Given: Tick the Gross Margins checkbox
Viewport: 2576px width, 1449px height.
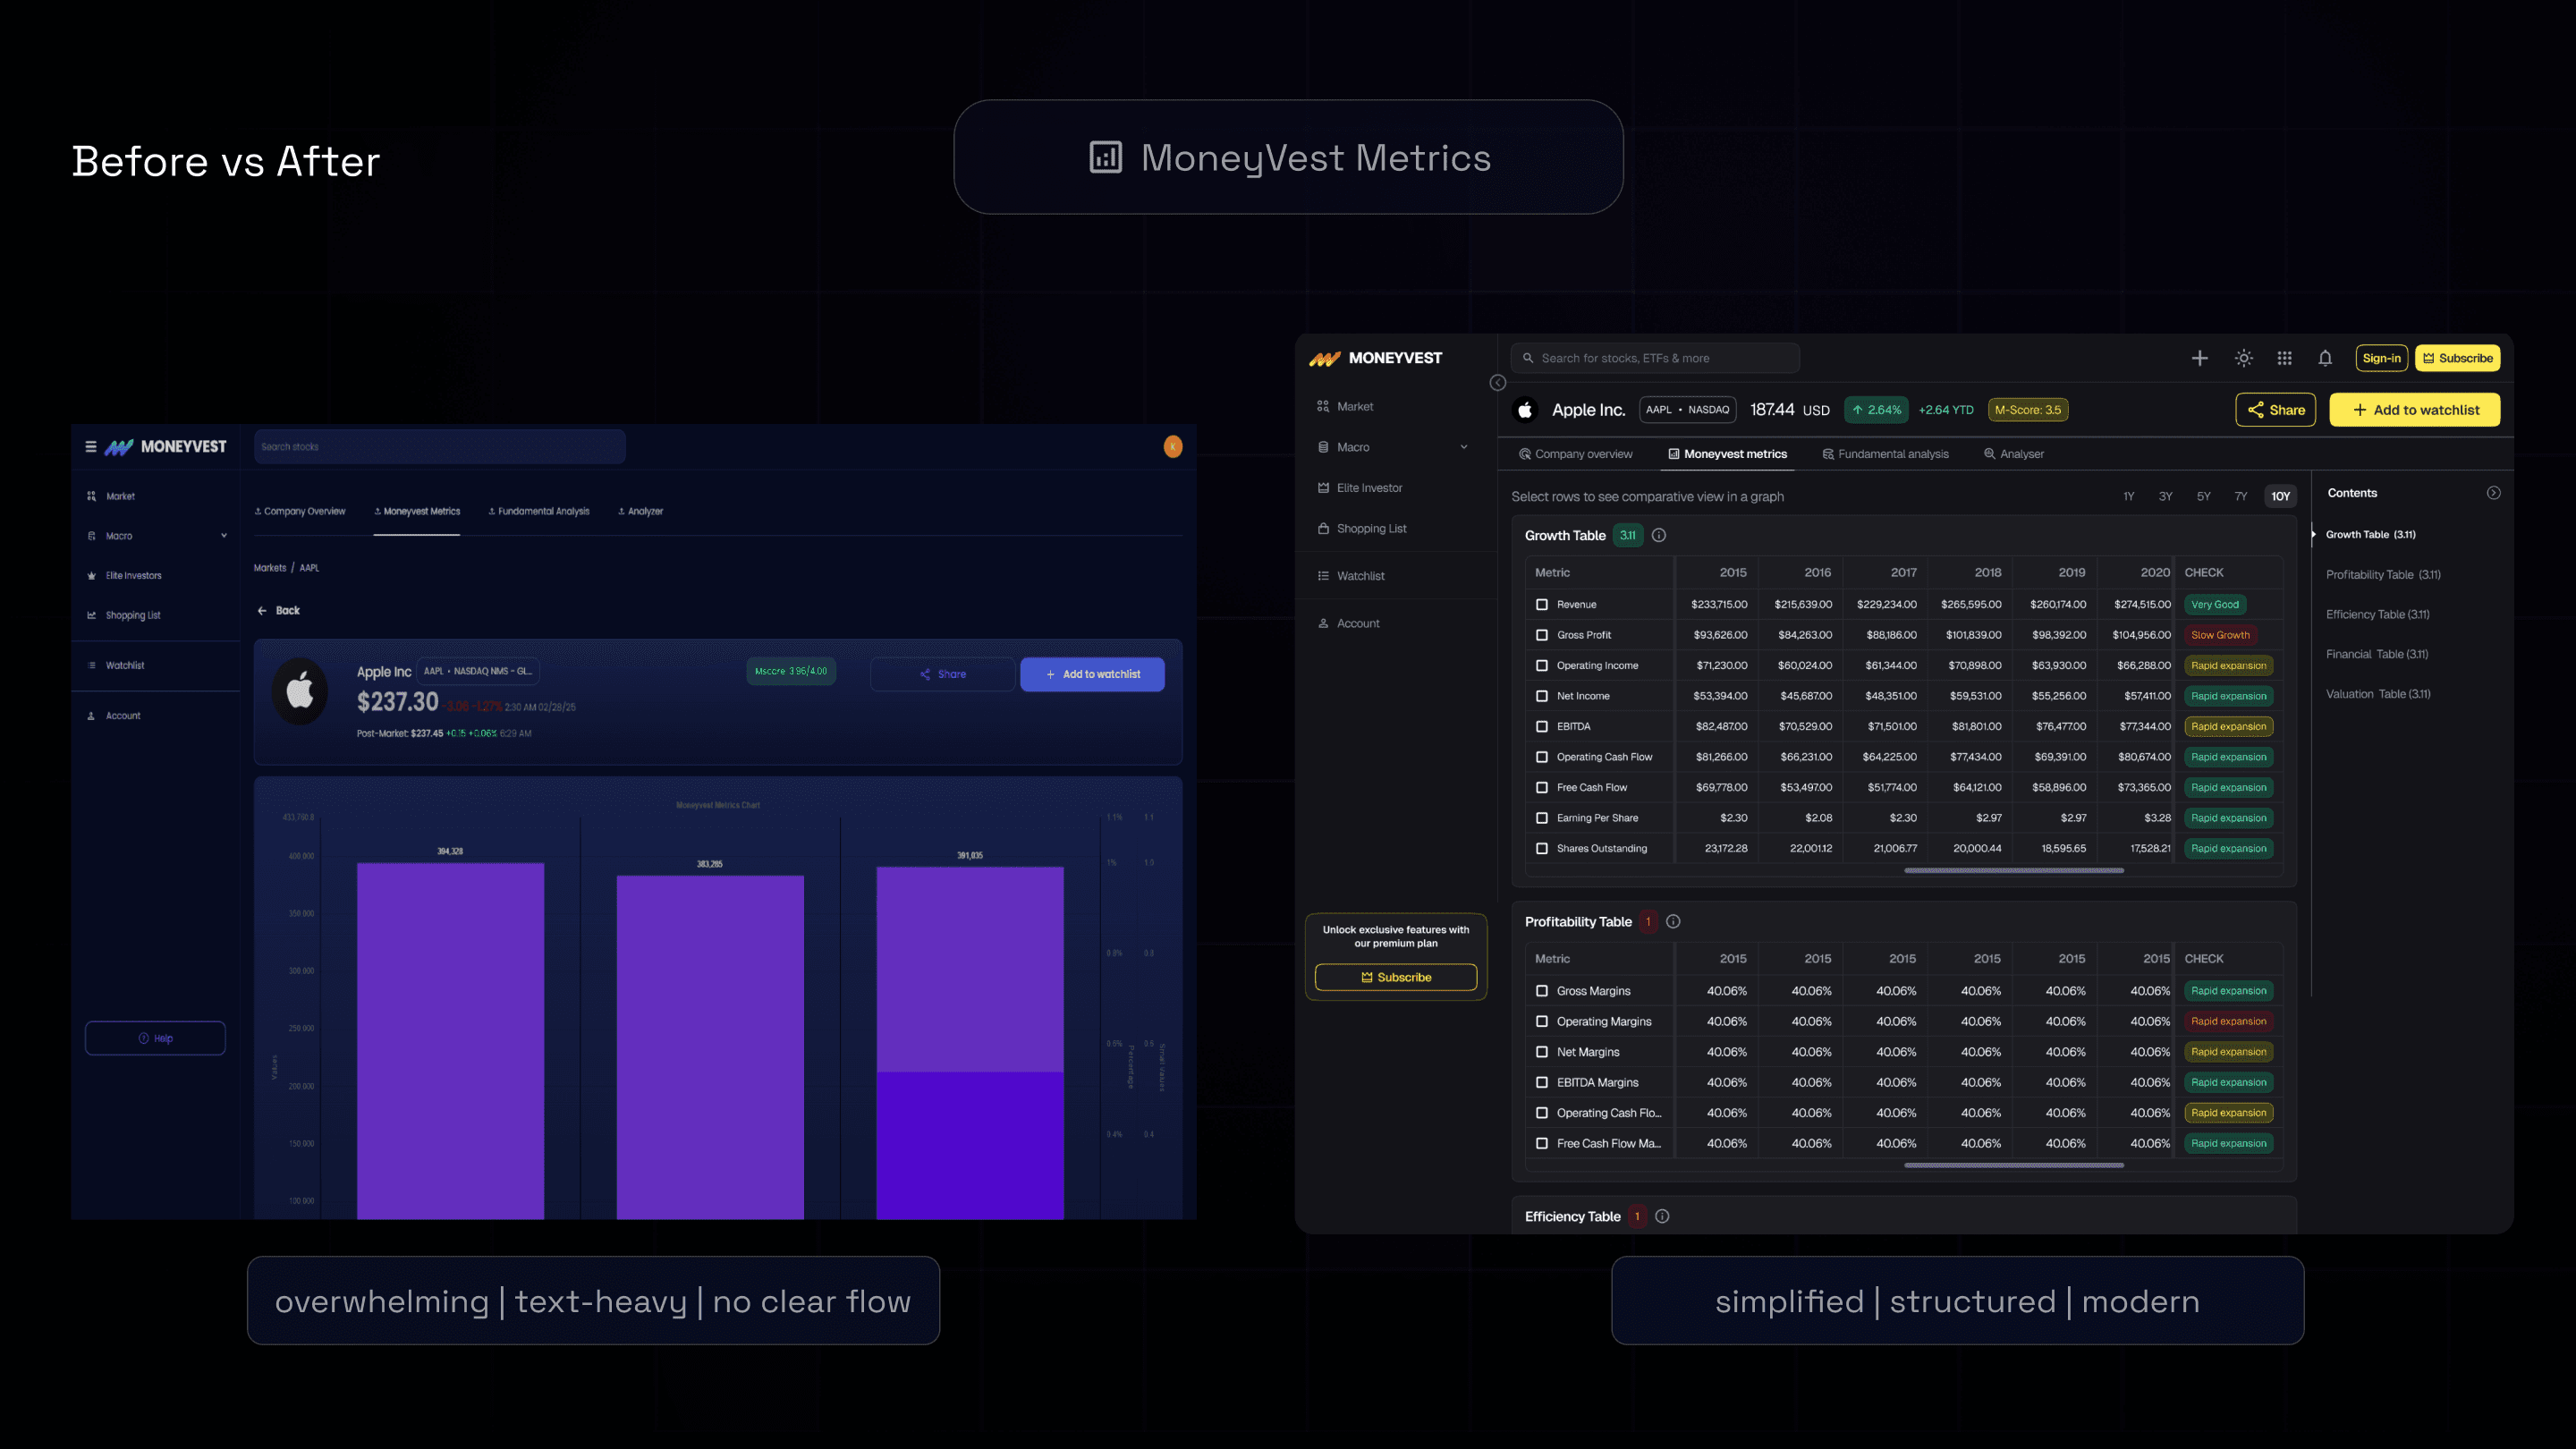Looking at the screenshot, I should (x=1542, y=991).
